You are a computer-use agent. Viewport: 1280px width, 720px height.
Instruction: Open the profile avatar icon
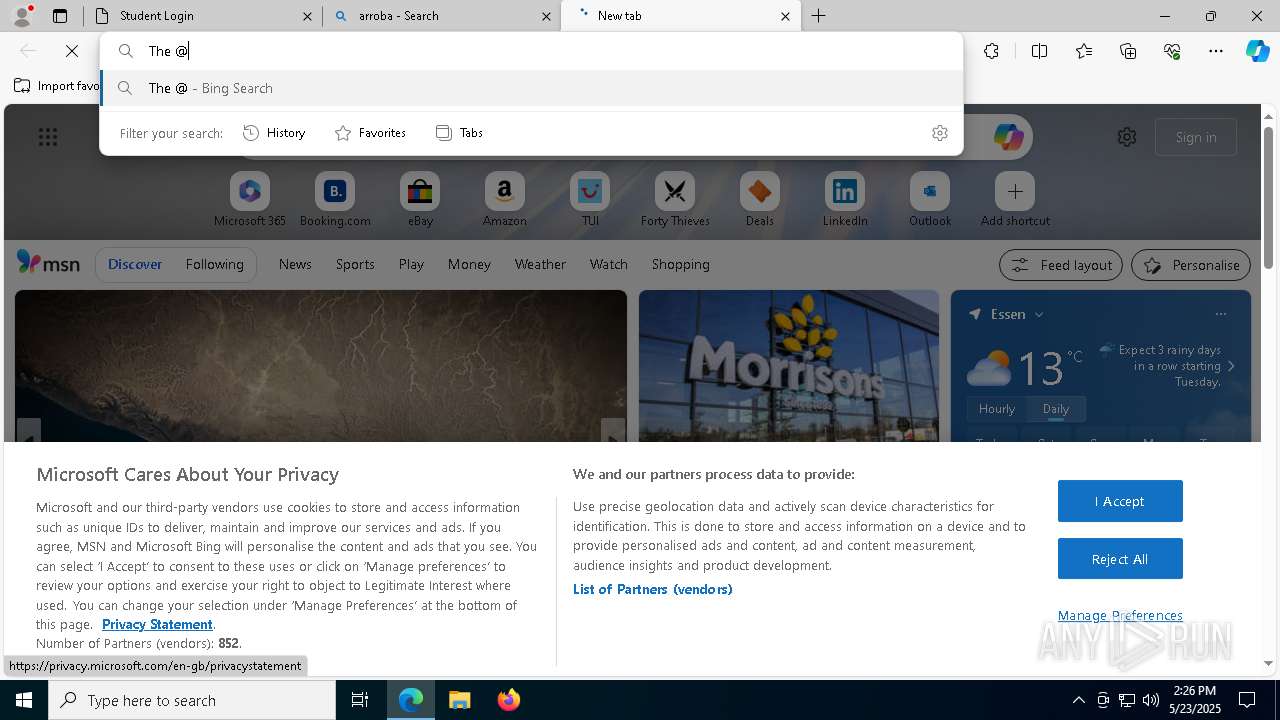[22, 16]
